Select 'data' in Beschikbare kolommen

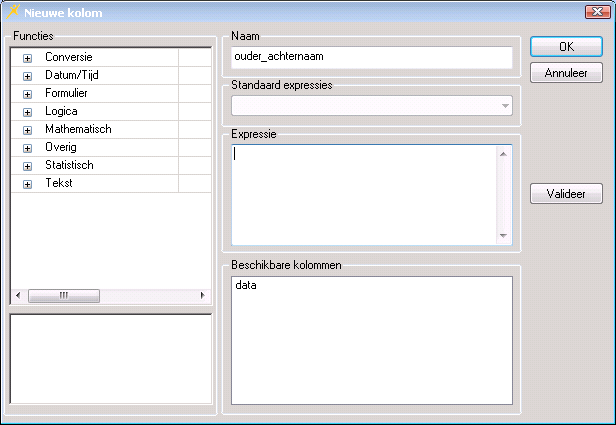pos(245,286)
